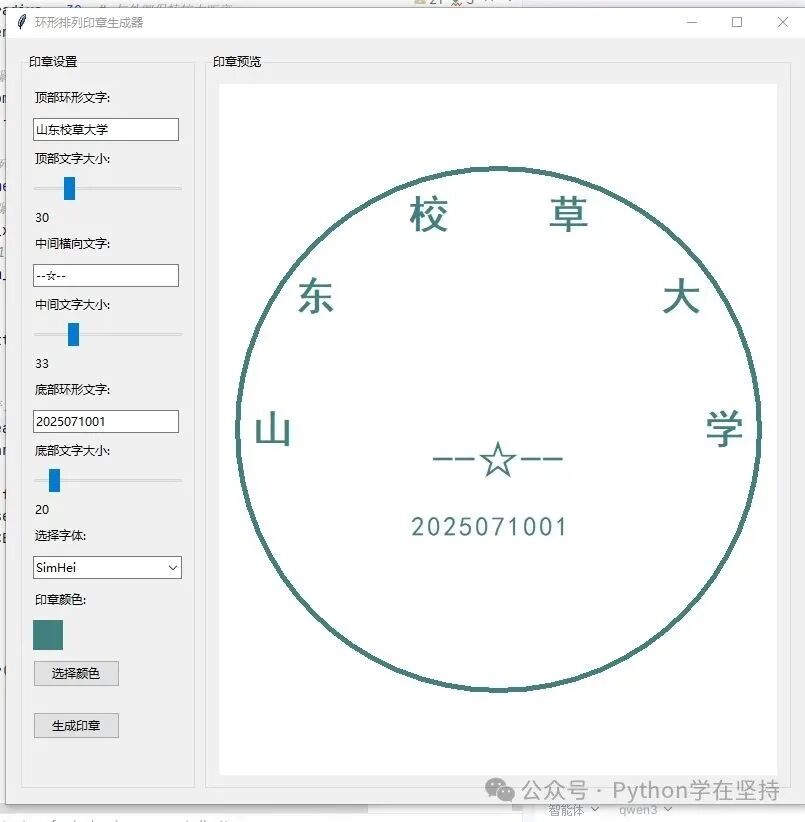Click the top ring text input field
Screen dimensions: 805x822
pyautogui.click(x=106, y=129)
